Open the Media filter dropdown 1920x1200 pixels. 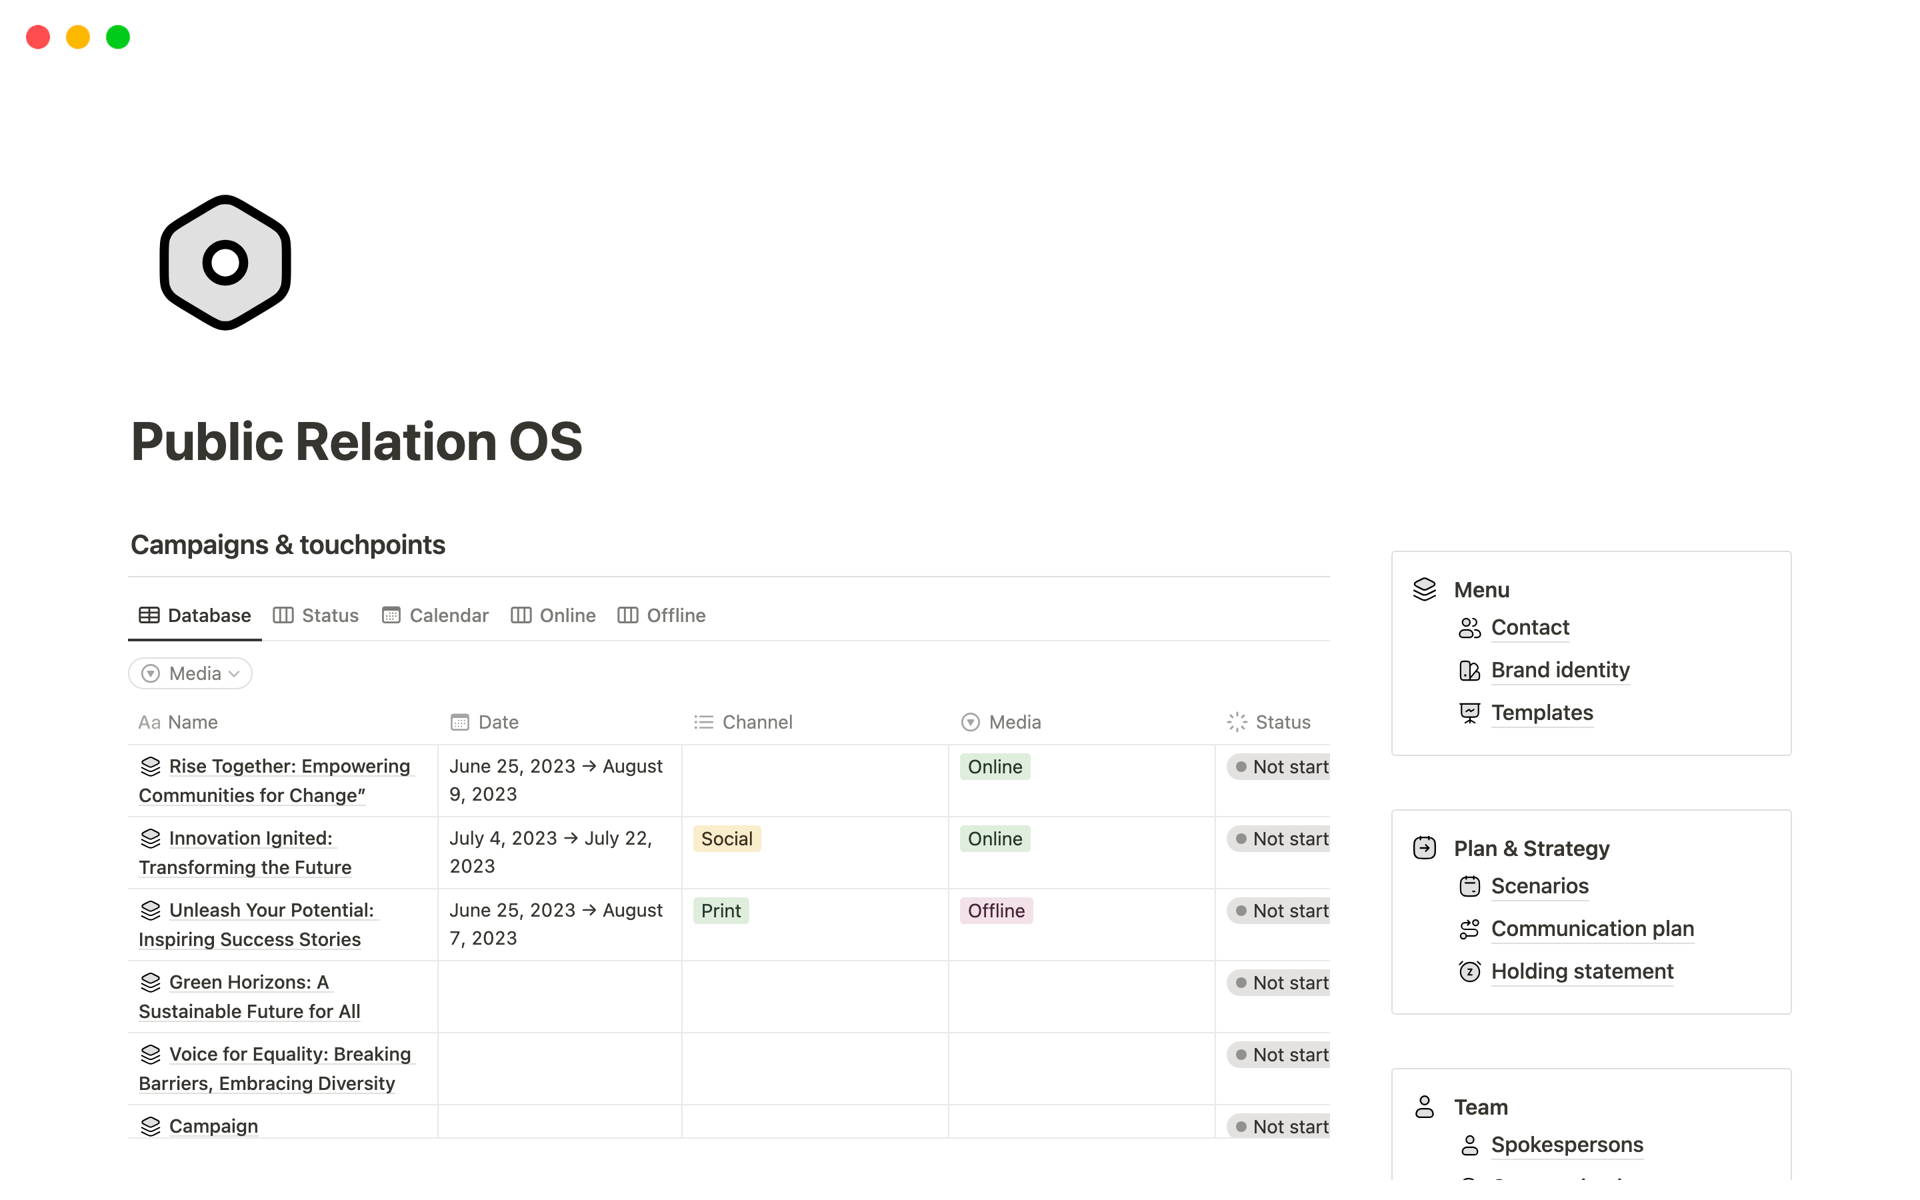tap(190, 674)
